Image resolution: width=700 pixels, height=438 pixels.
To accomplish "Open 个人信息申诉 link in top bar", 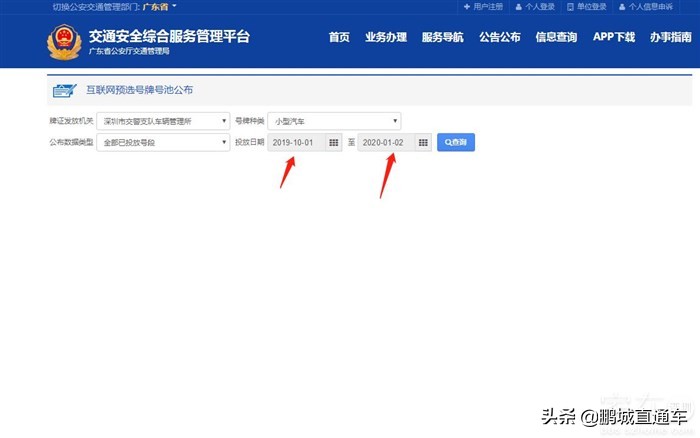I will pyautogui.click(x=646, y=7).
